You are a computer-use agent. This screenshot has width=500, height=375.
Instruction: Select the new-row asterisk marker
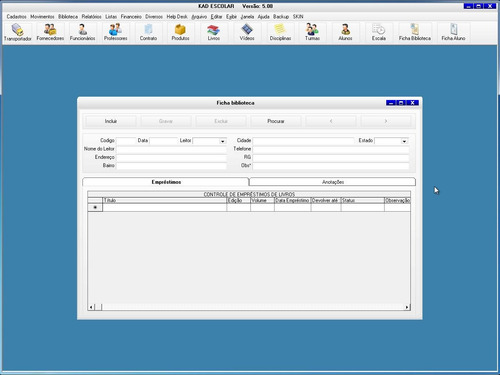95,207
